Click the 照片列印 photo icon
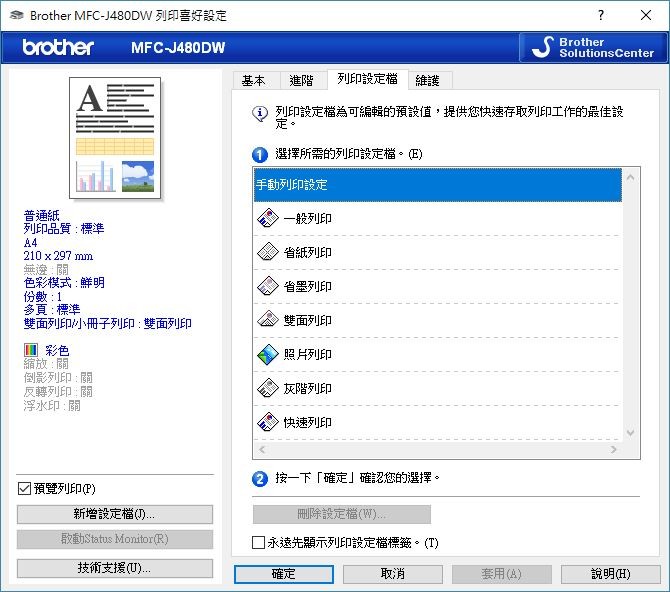670x592 pixels. (x=268, y=354)
